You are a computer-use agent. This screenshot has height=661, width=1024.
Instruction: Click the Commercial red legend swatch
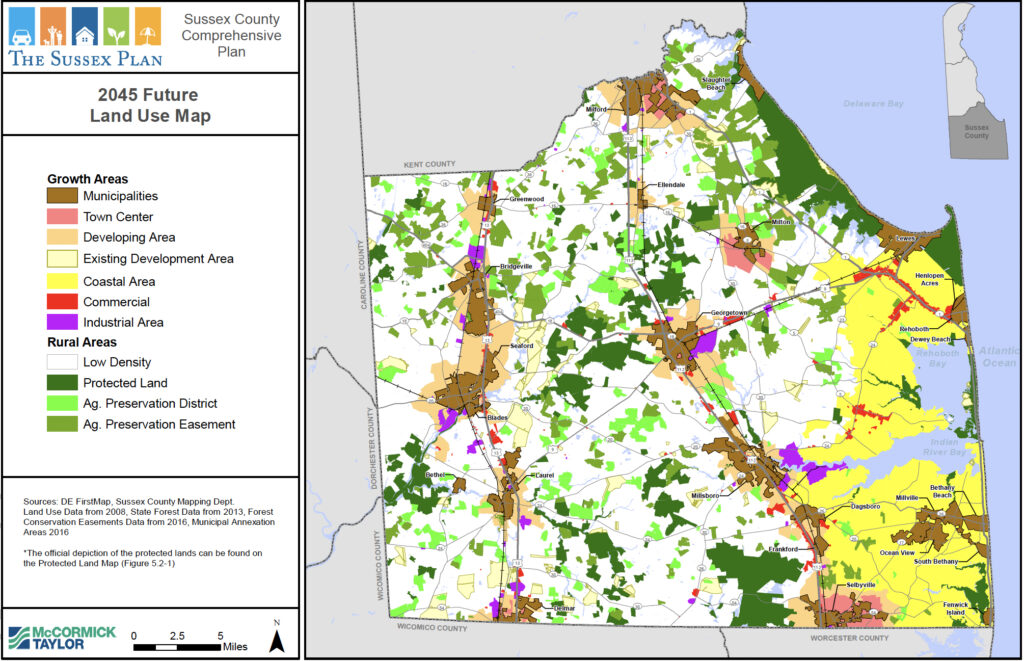click(x=62, y=302)
